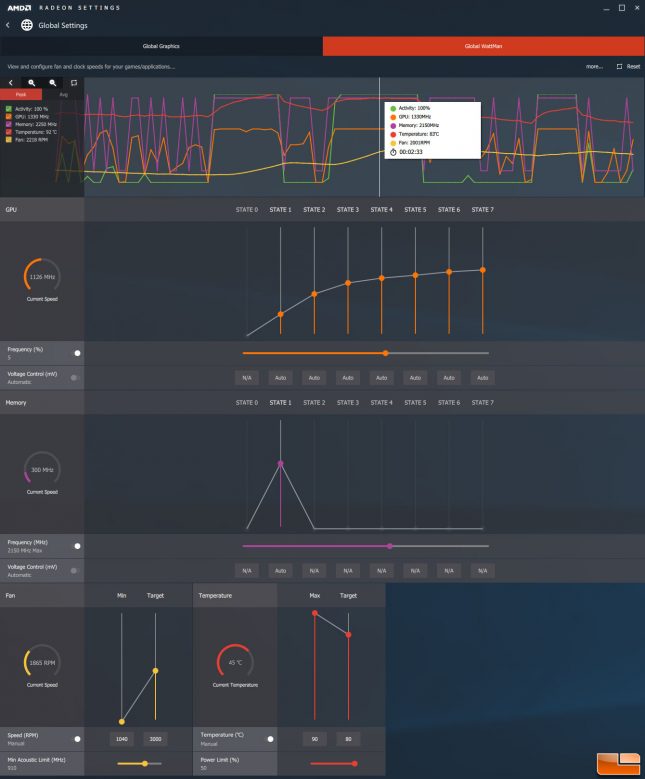Screen dimensions: 645x779
Task: Click the Fan Target speed 3000 field
Action: point(156,739)
